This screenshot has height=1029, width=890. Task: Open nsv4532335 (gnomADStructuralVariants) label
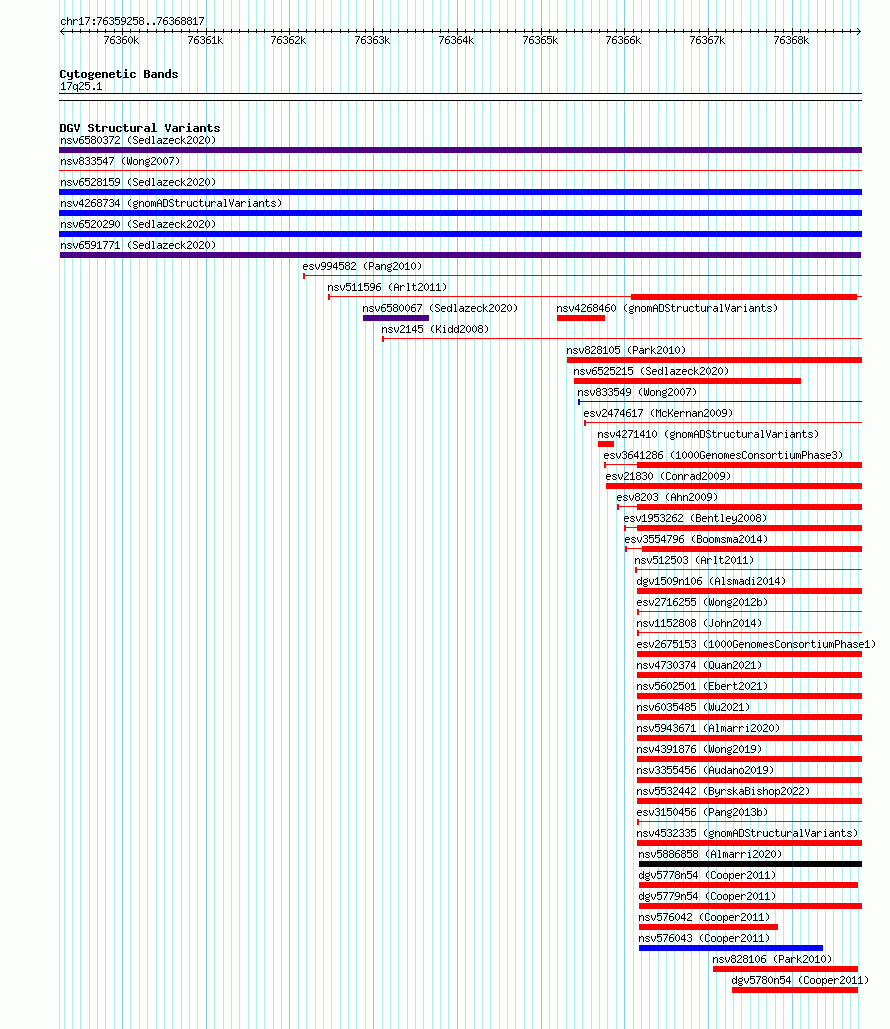pyautogui.click(x=747, y=833)
